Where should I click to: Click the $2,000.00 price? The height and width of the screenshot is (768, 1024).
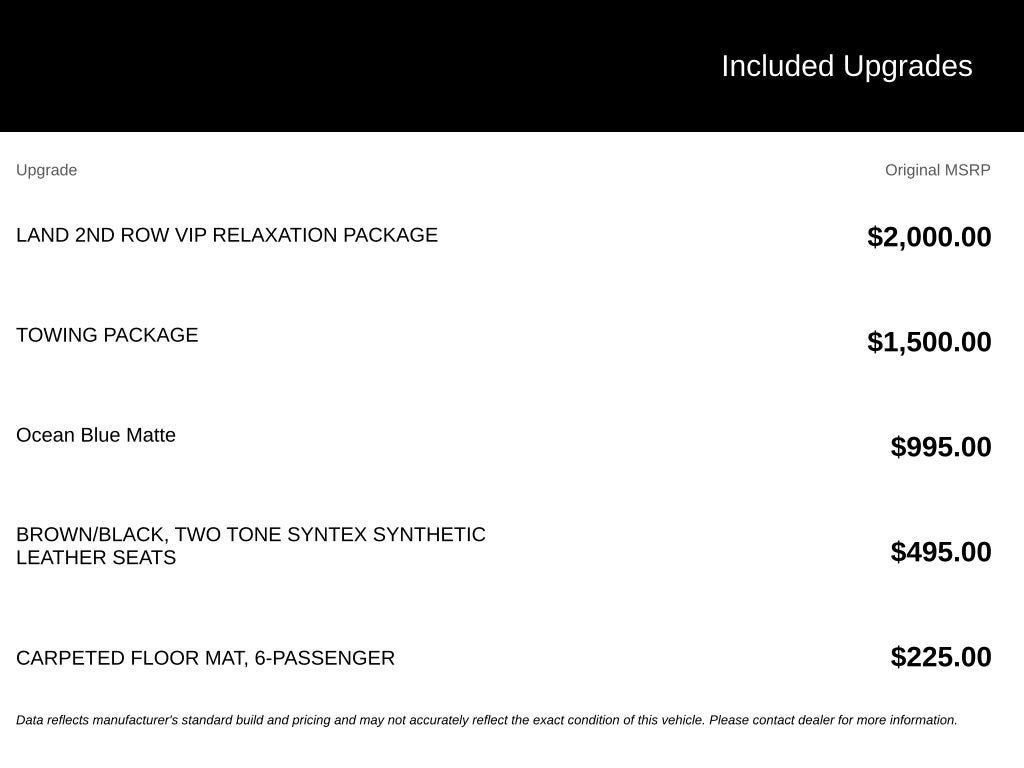point(929,237)
